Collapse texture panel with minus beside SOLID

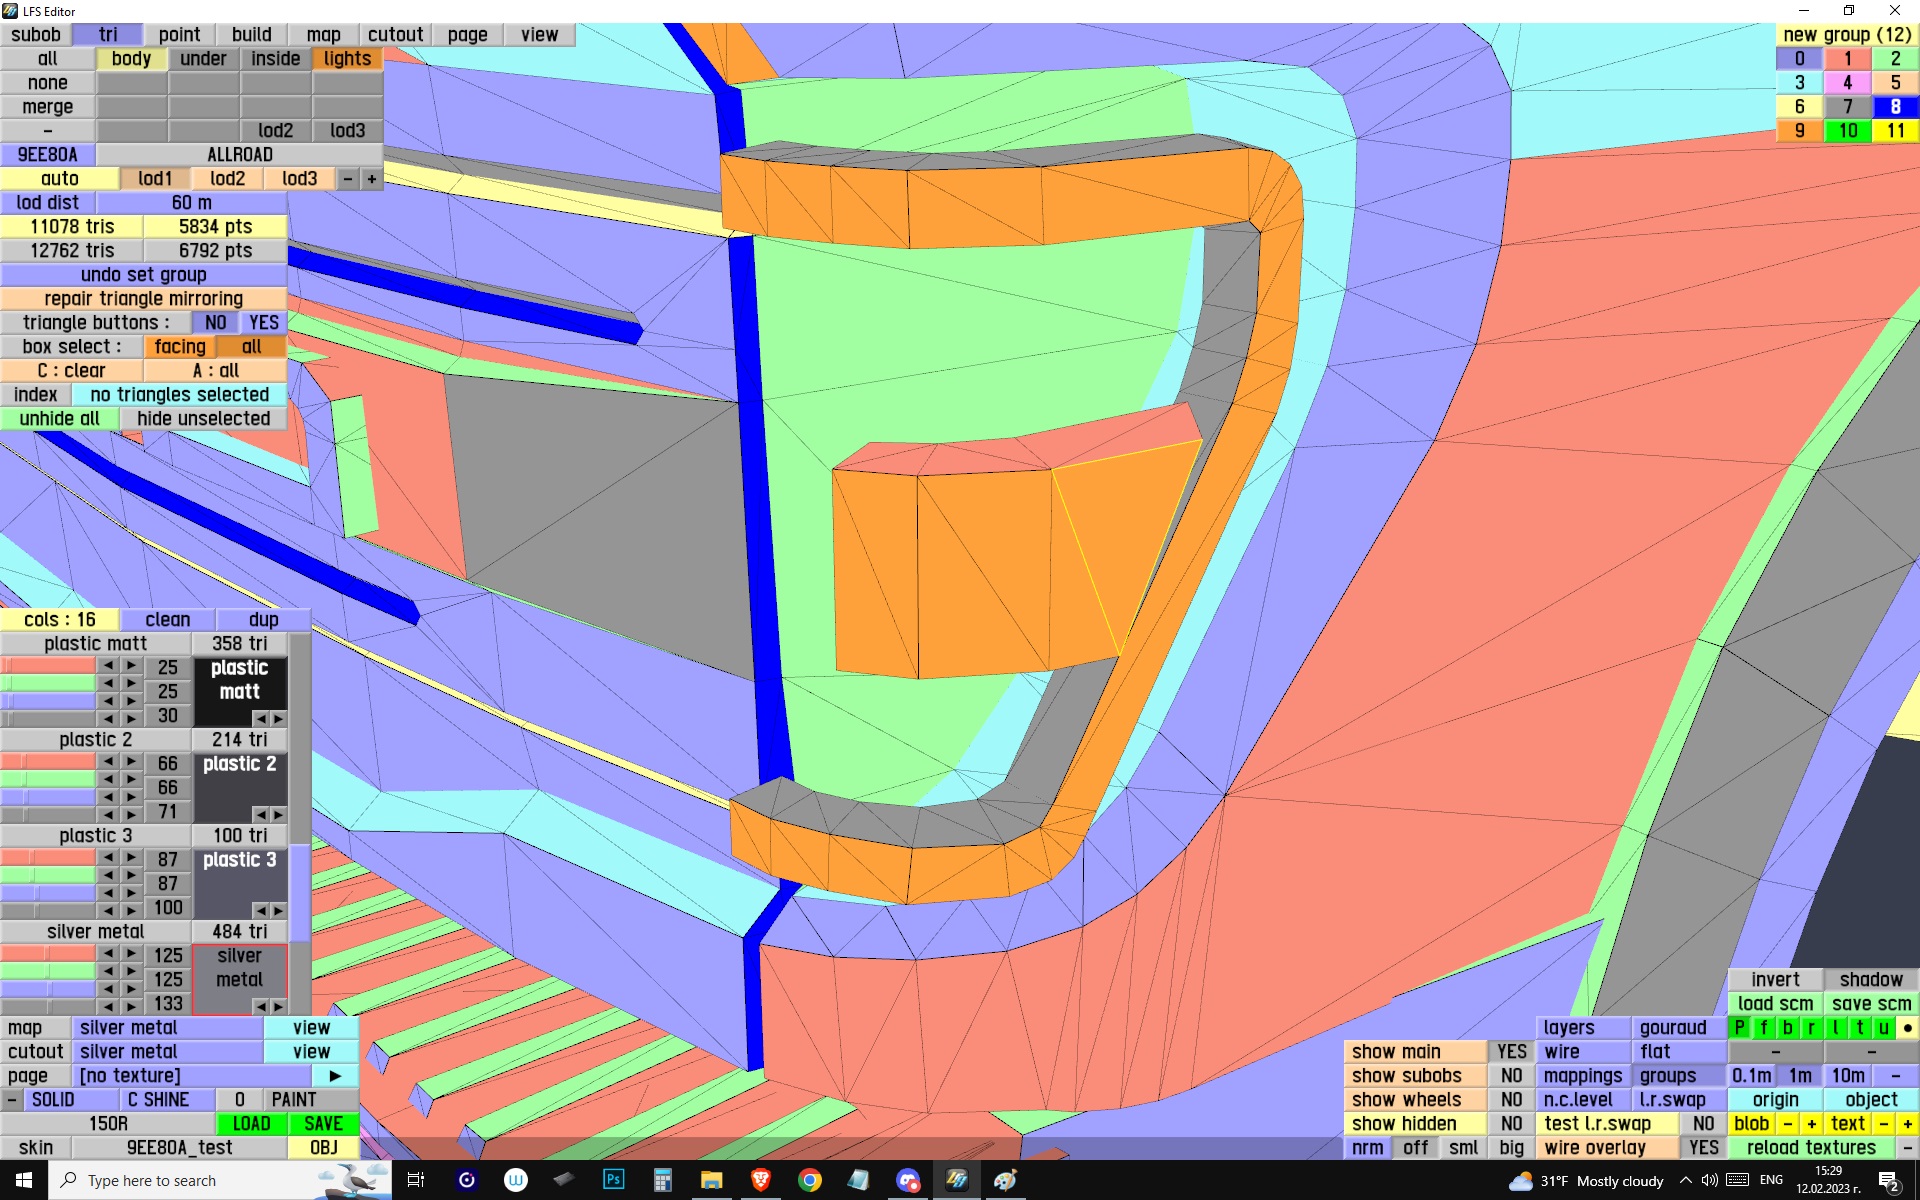(x=11, y=1099)
